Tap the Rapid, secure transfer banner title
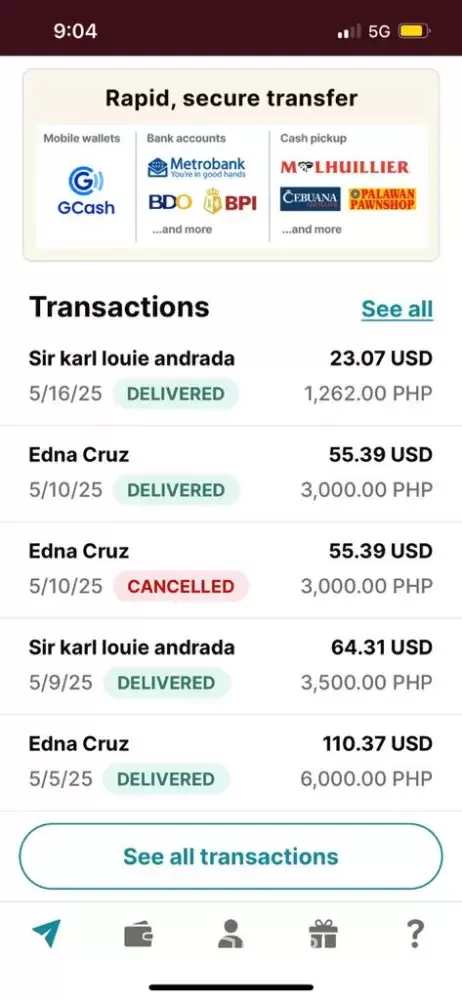Image resolution: width=462 pixels, height=1000 pixels. (231, 98)
